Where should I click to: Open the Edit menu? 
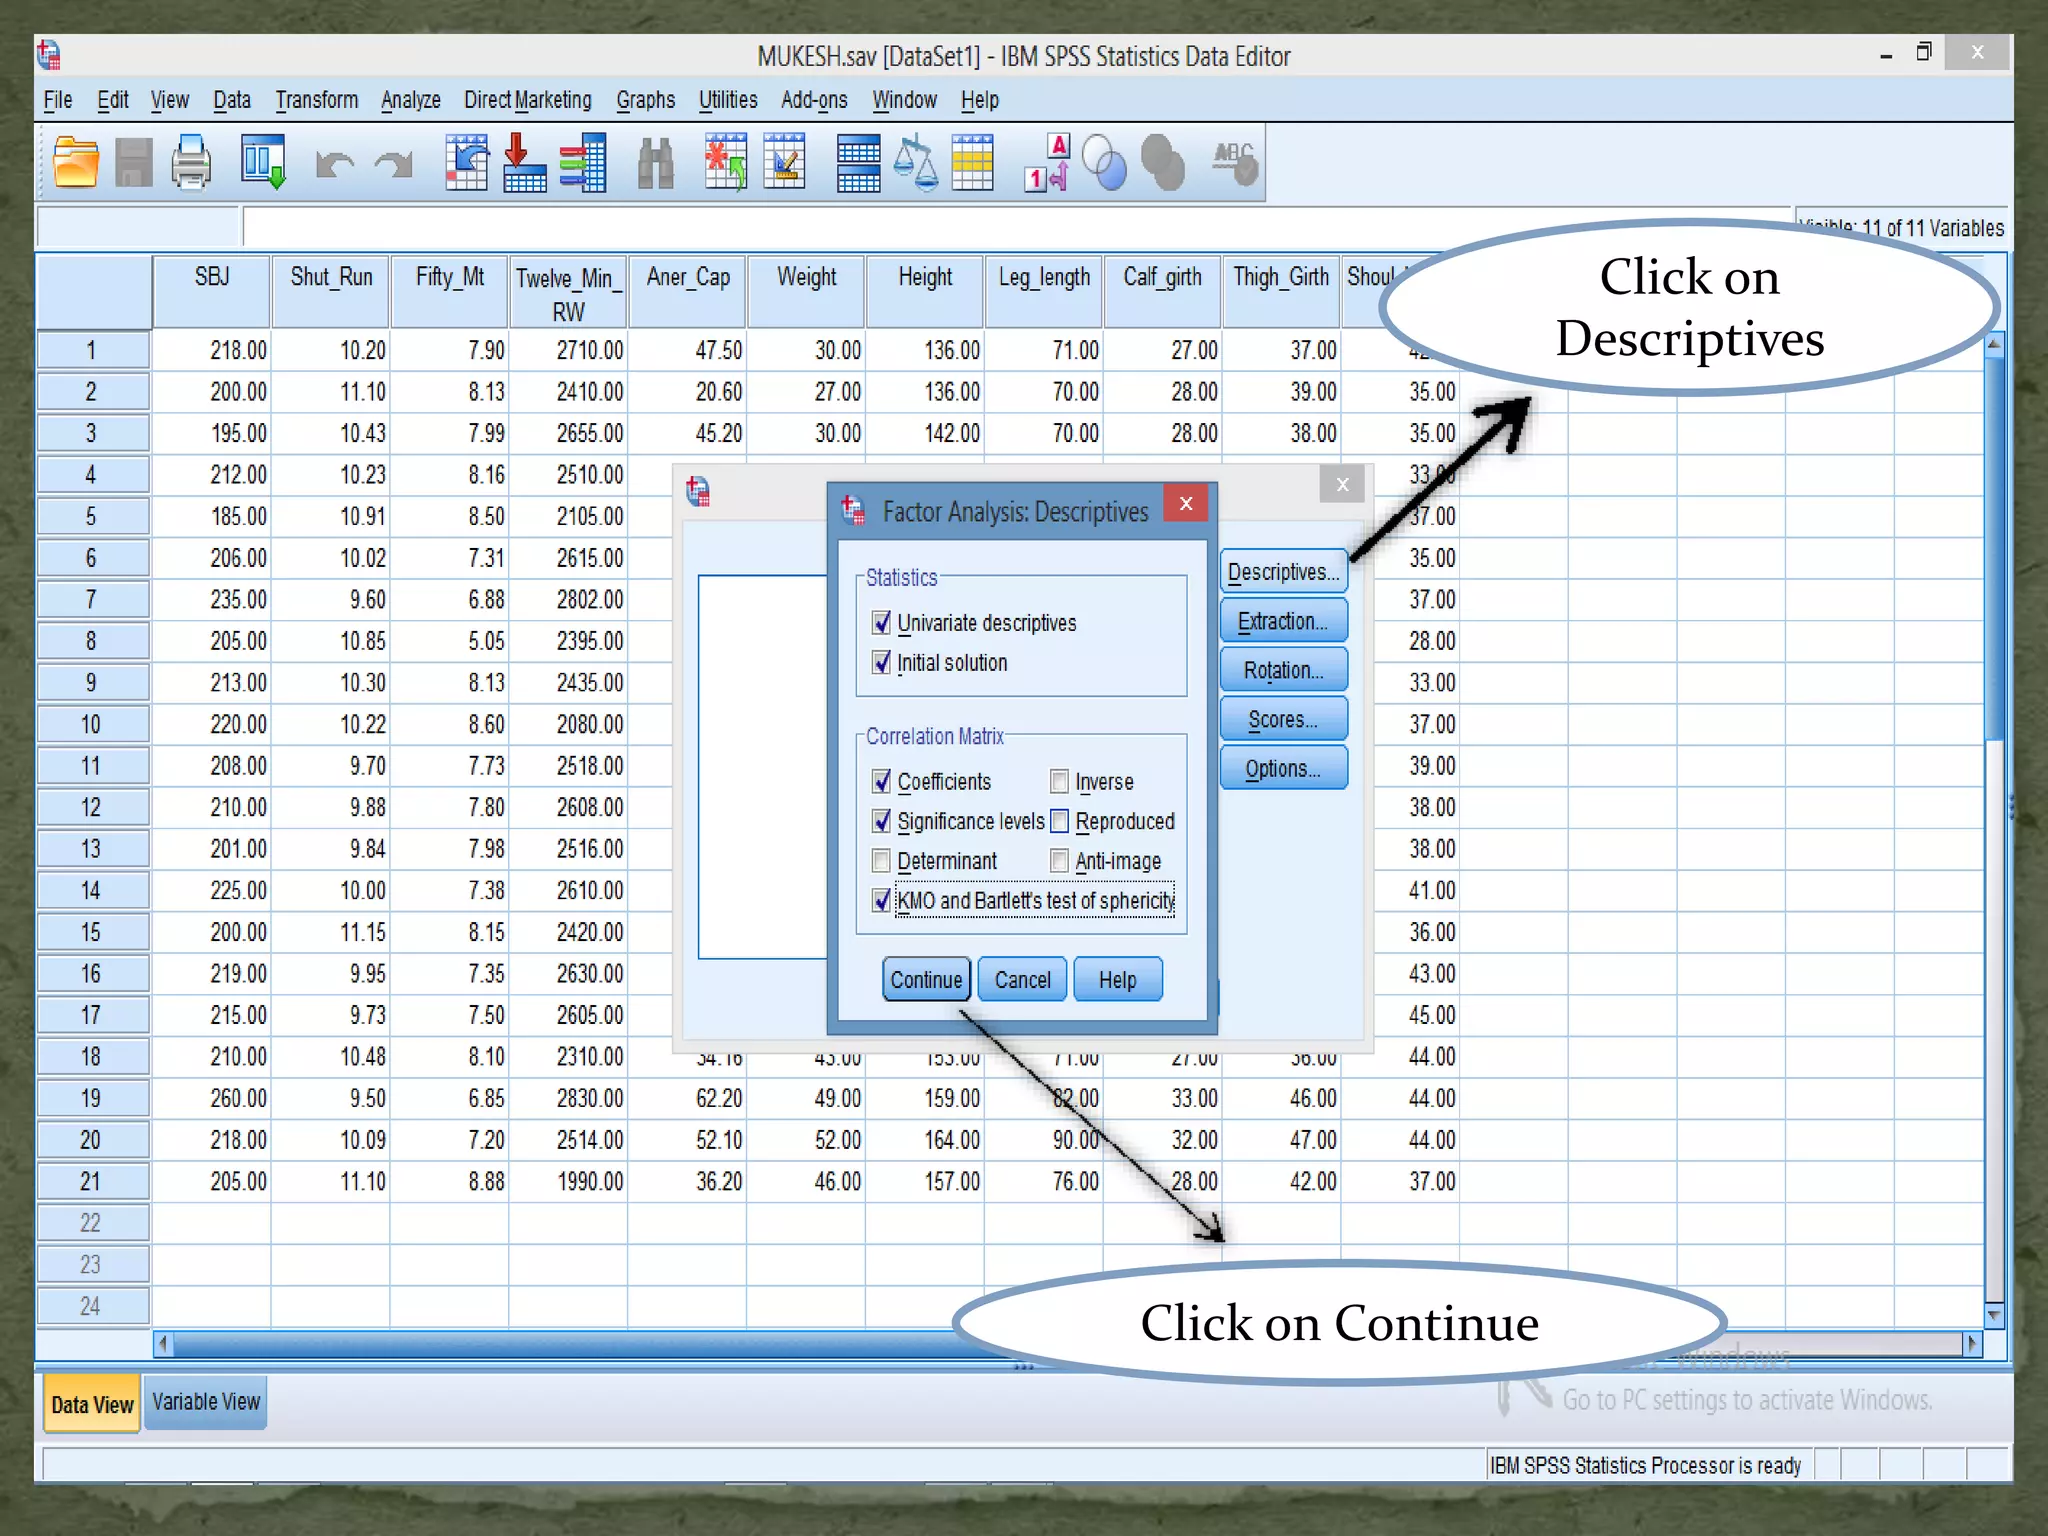(113, 100)
